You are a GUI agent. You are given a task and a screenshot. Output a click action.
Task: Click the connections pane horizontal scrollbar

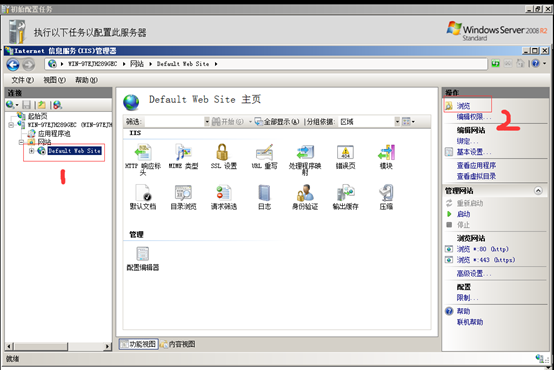(58, 346)
